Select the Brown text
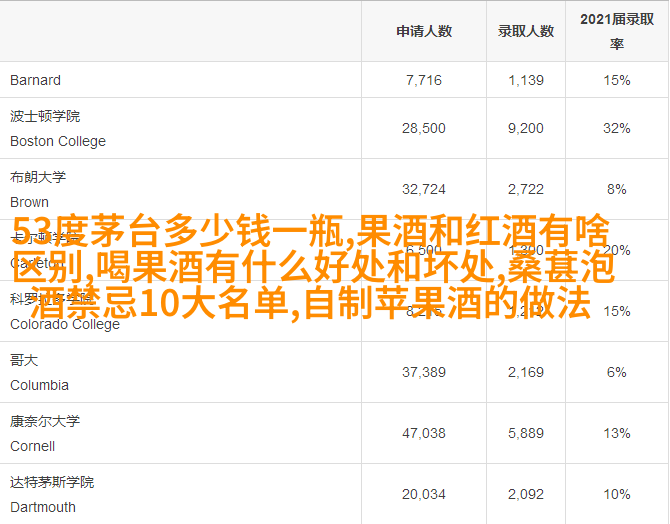This screenshot has height=524, width=670. (29, 202)
